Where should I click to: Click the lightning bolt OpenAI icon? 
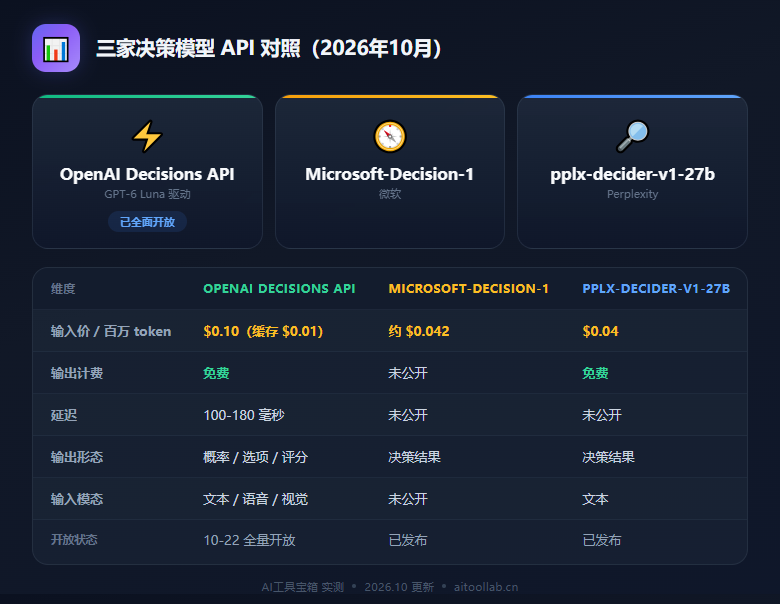tap(147, 136)
